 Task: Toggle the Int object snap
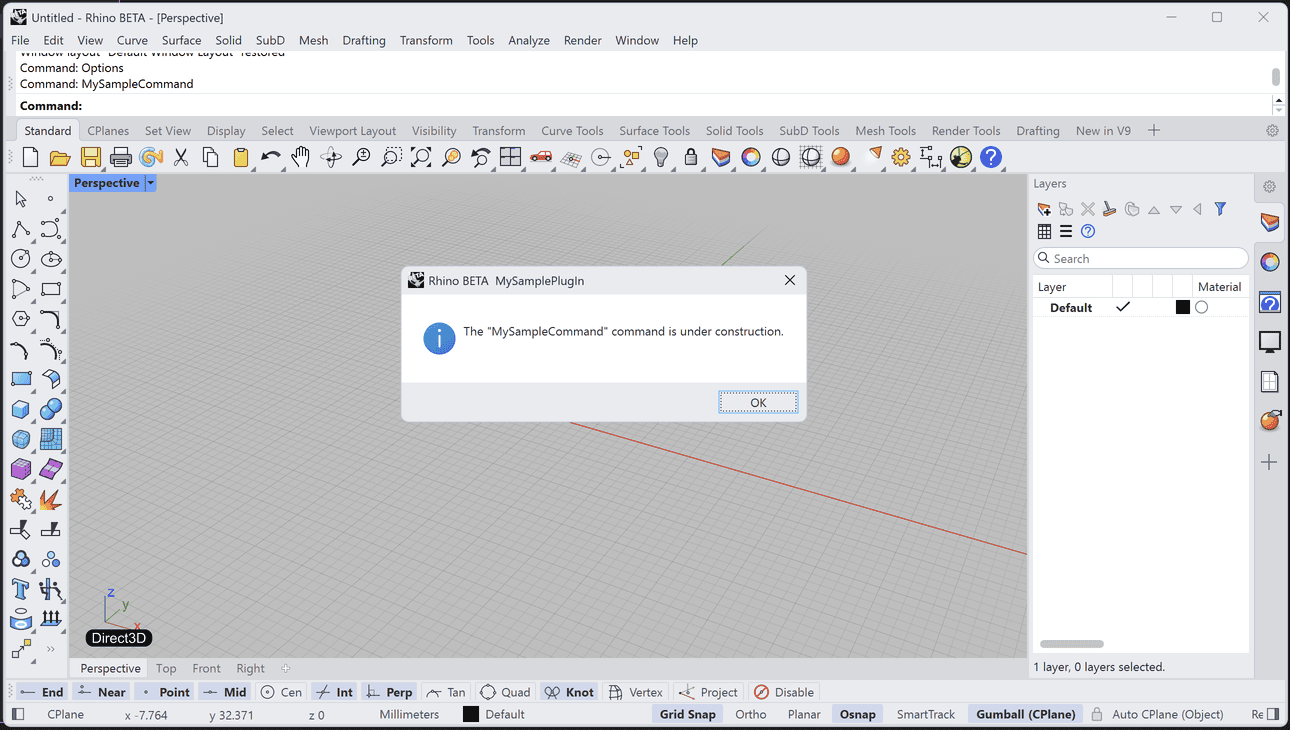click(334, 692)
